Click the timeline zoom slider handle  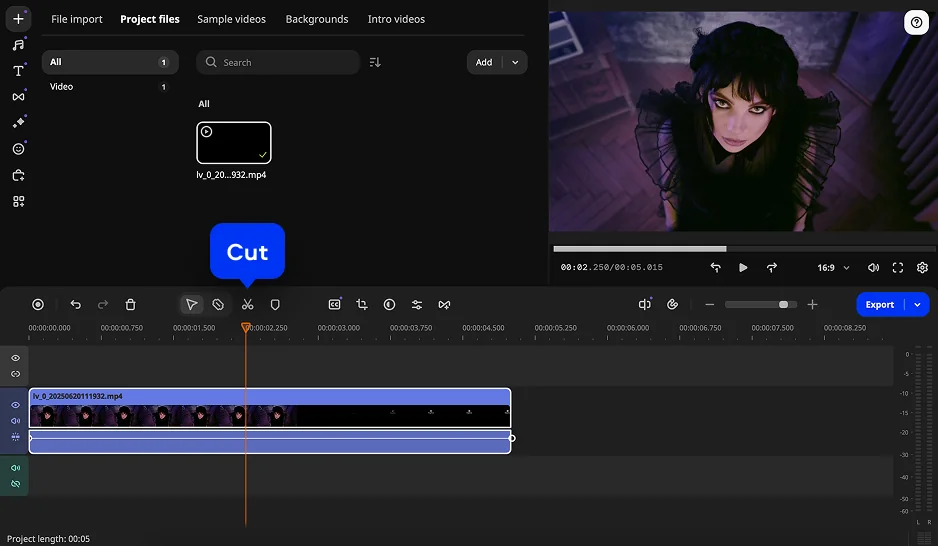click(x=783, y=304)
